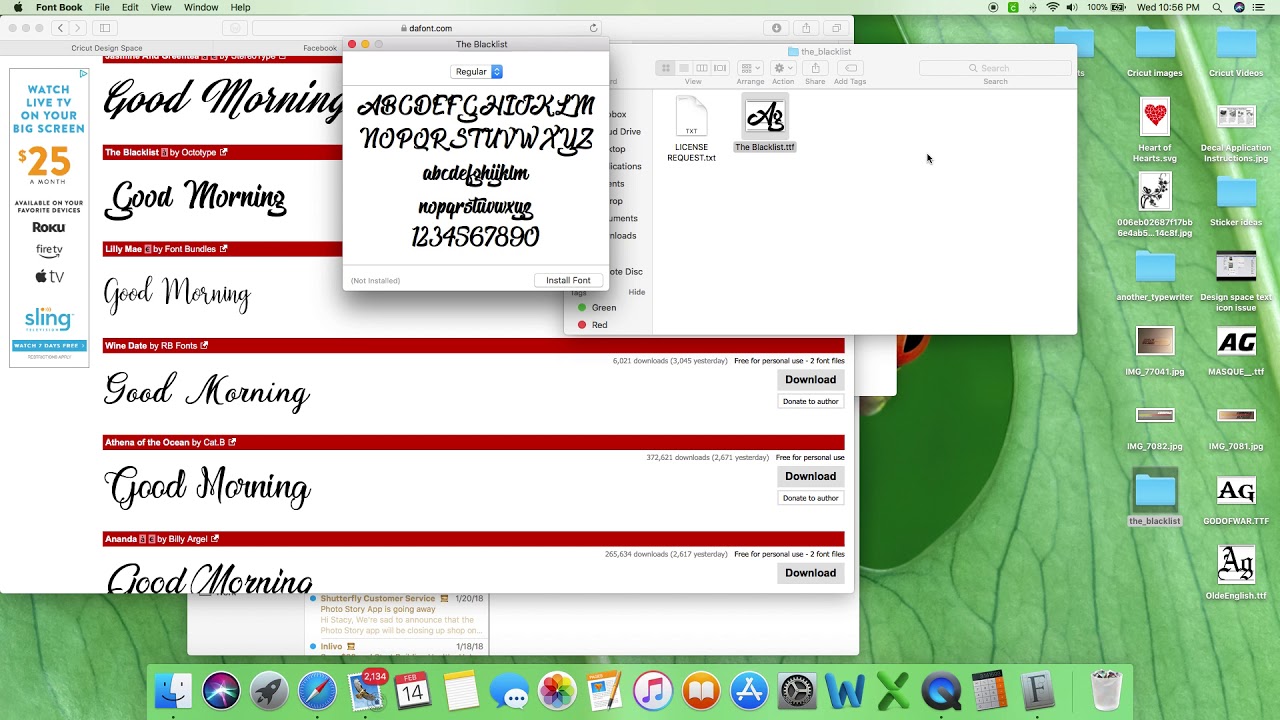Open System Preferences gear in Dock
The height and width of the screenshot is (720, 1280).
point(797,691)
